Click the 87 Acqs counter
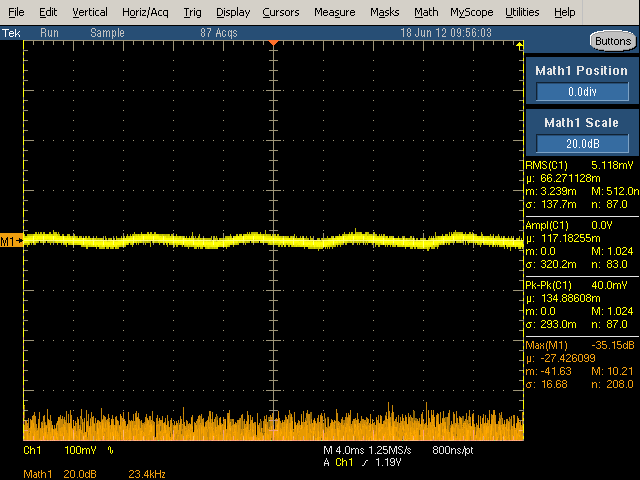640x480 pixels. [219, 33]
